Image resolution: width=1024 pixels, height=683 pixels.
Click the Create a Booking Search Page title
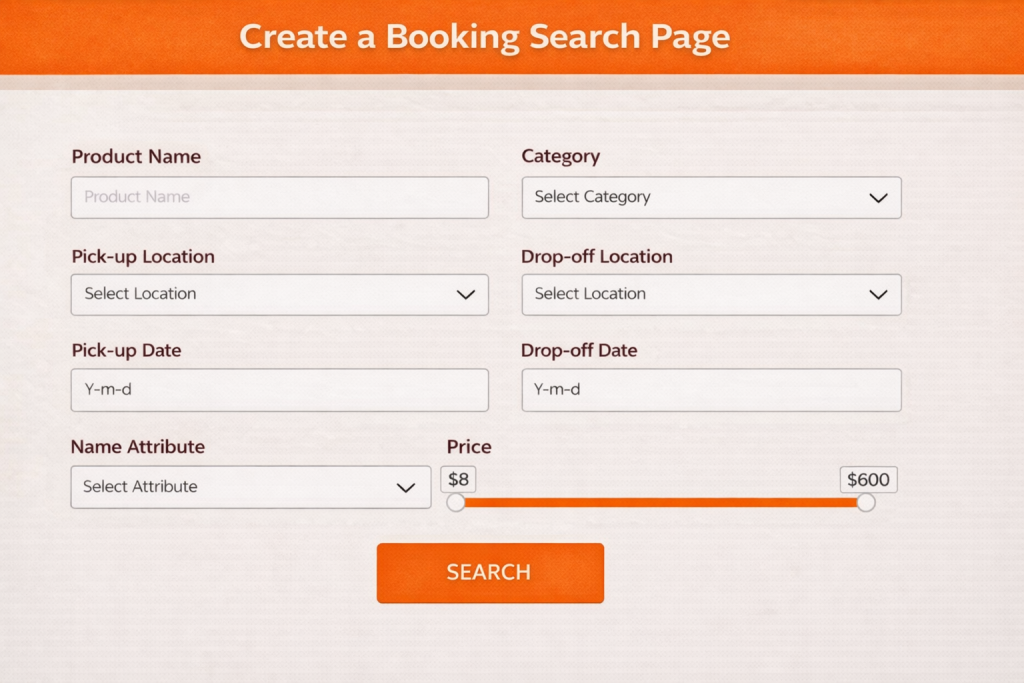click(485, 37)
